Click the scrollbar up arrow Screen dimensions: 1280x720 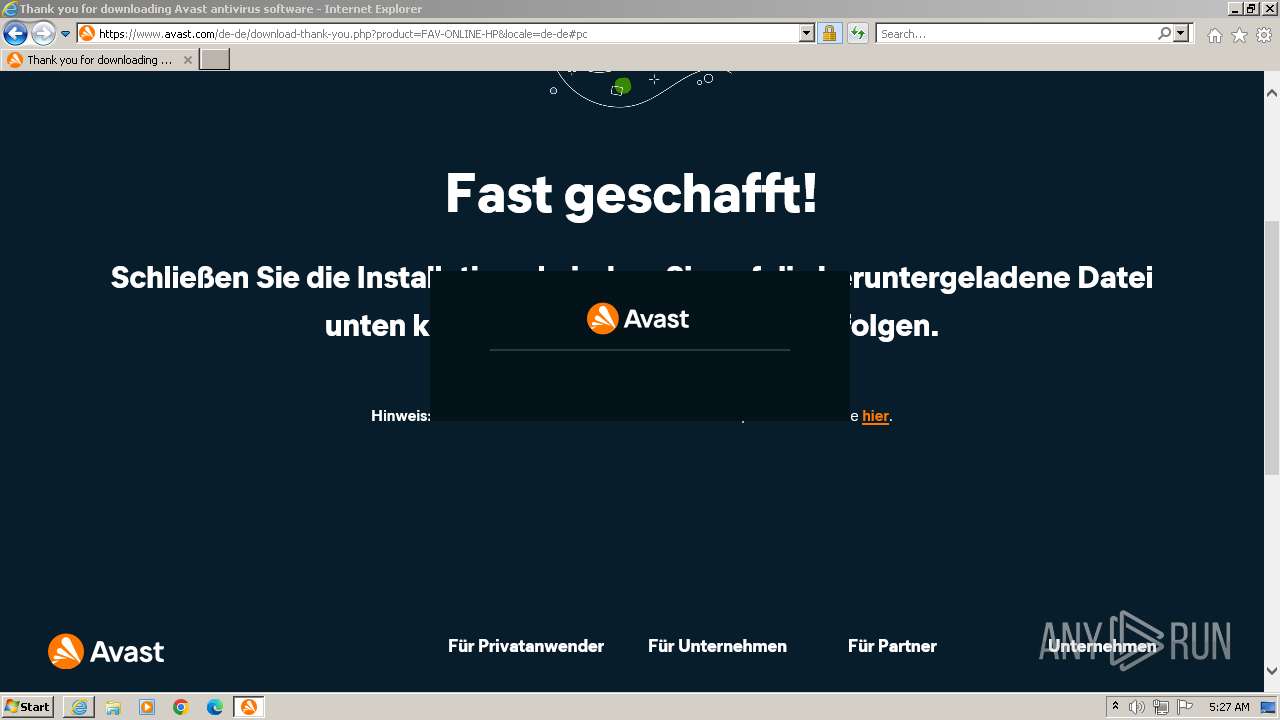1272,93
